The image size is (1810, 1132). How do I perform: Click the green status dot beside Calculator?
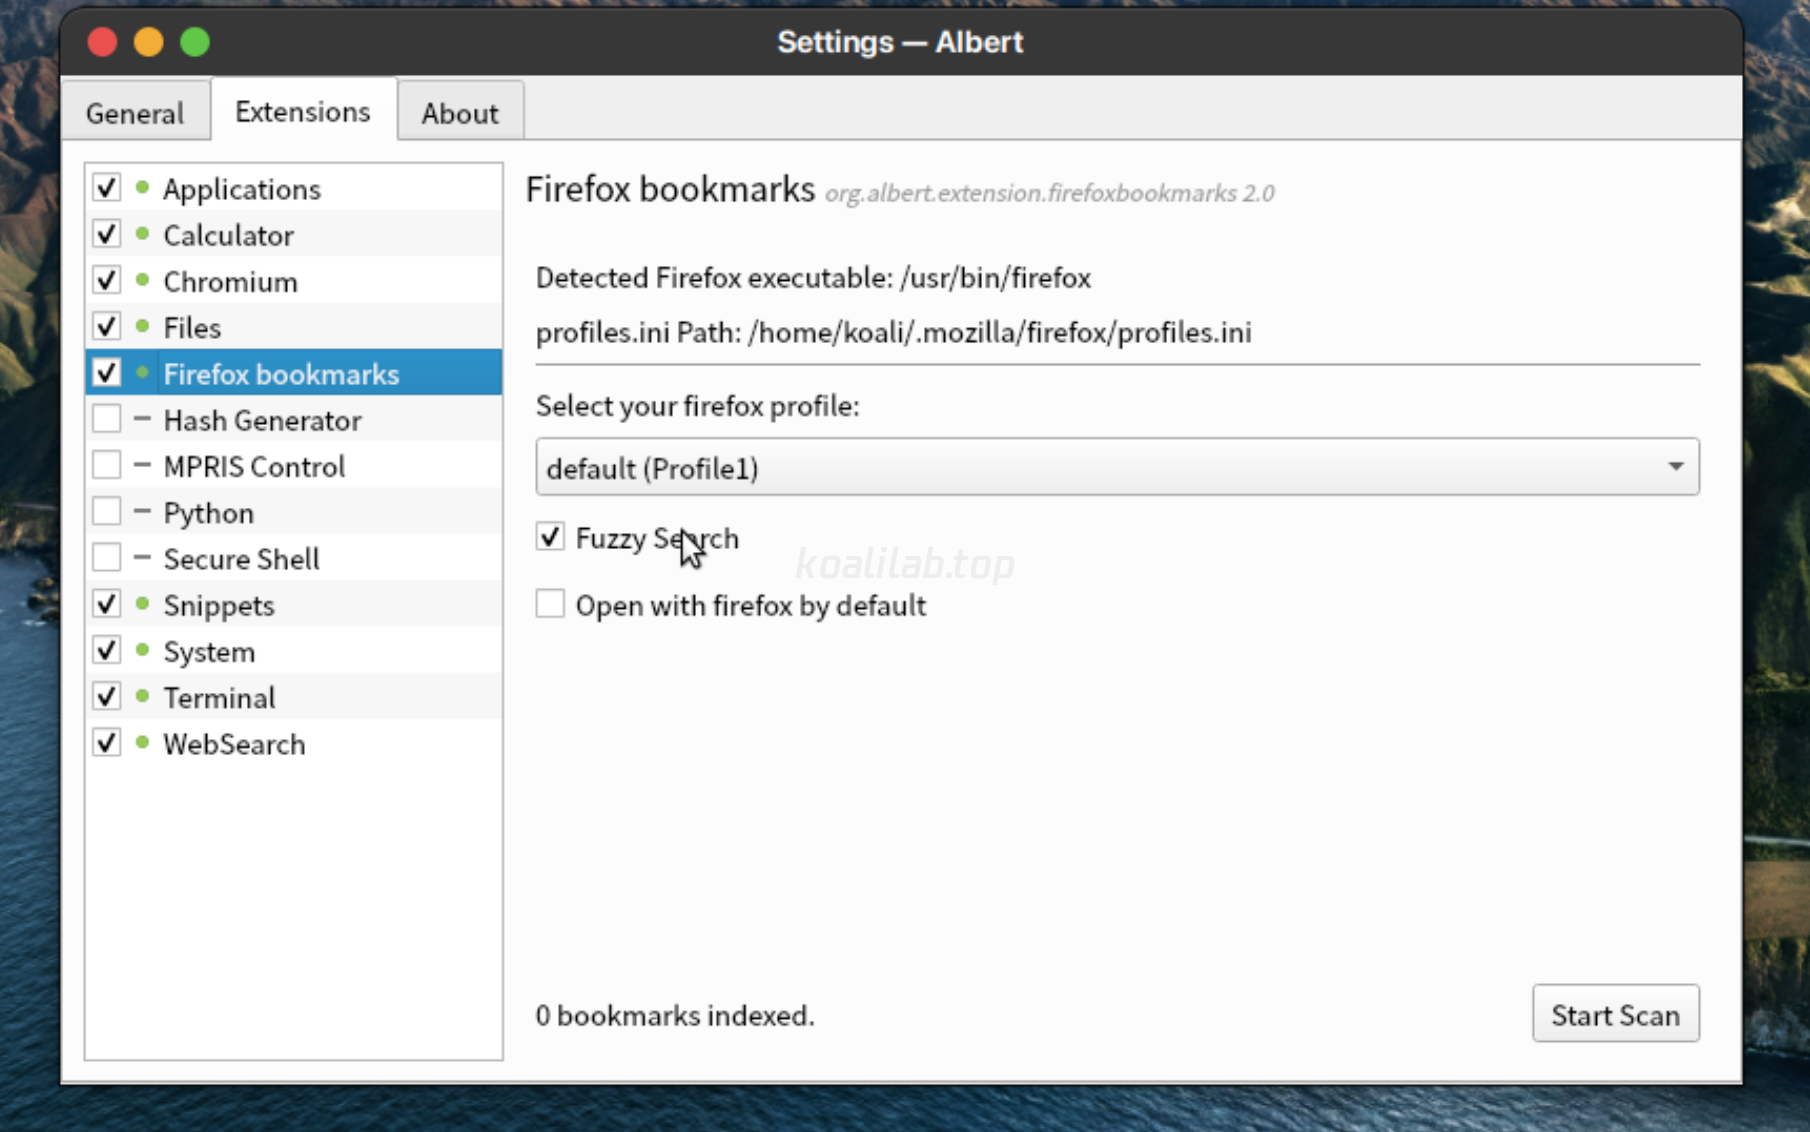(x=142, y=233)
